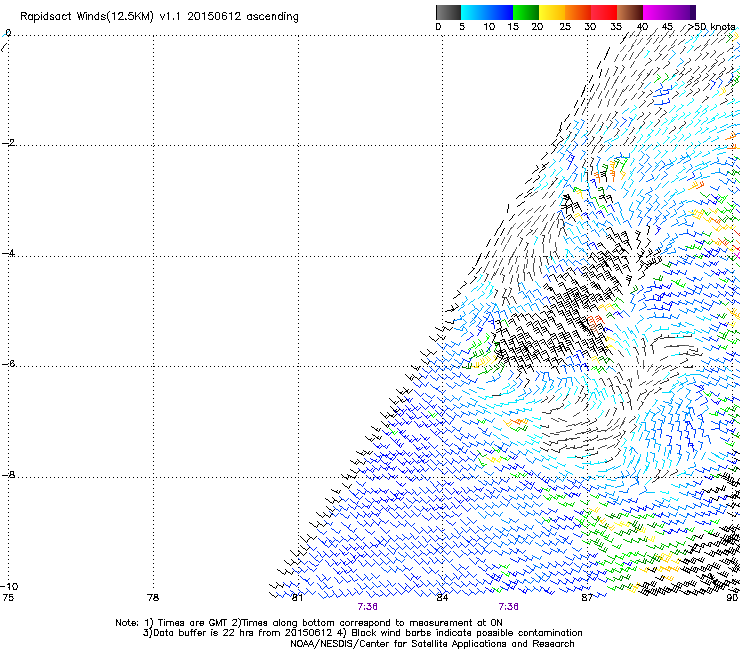Click the legend value '35'
Screen dimensions: 740x650
pyautogui.click(x=616, y=27)
